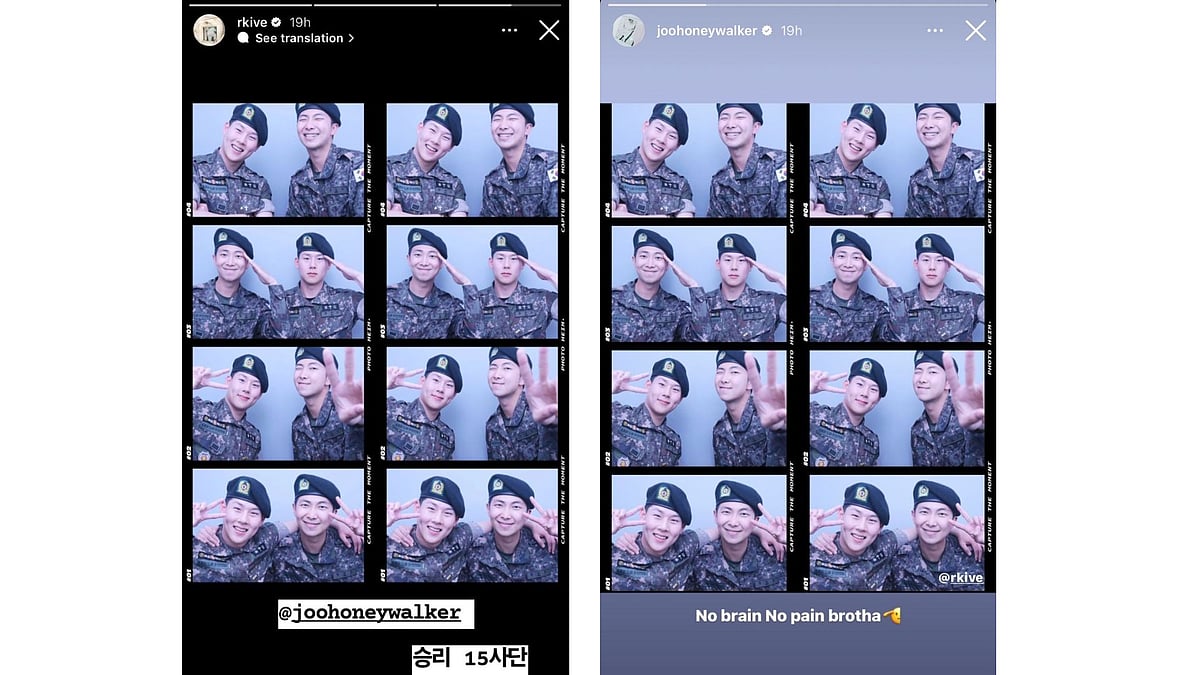Tap the 승리 15사단 text sticker
Image resolution: width=1200 pixels, height=675 pixels.
[470, 658]
